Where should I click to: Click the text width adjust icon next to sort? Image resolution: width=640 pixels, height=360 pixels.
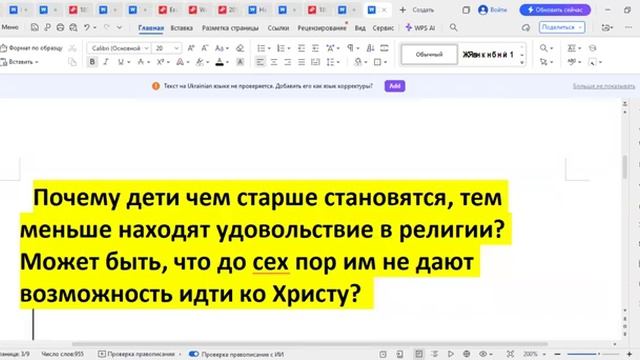tap(384, 48)
